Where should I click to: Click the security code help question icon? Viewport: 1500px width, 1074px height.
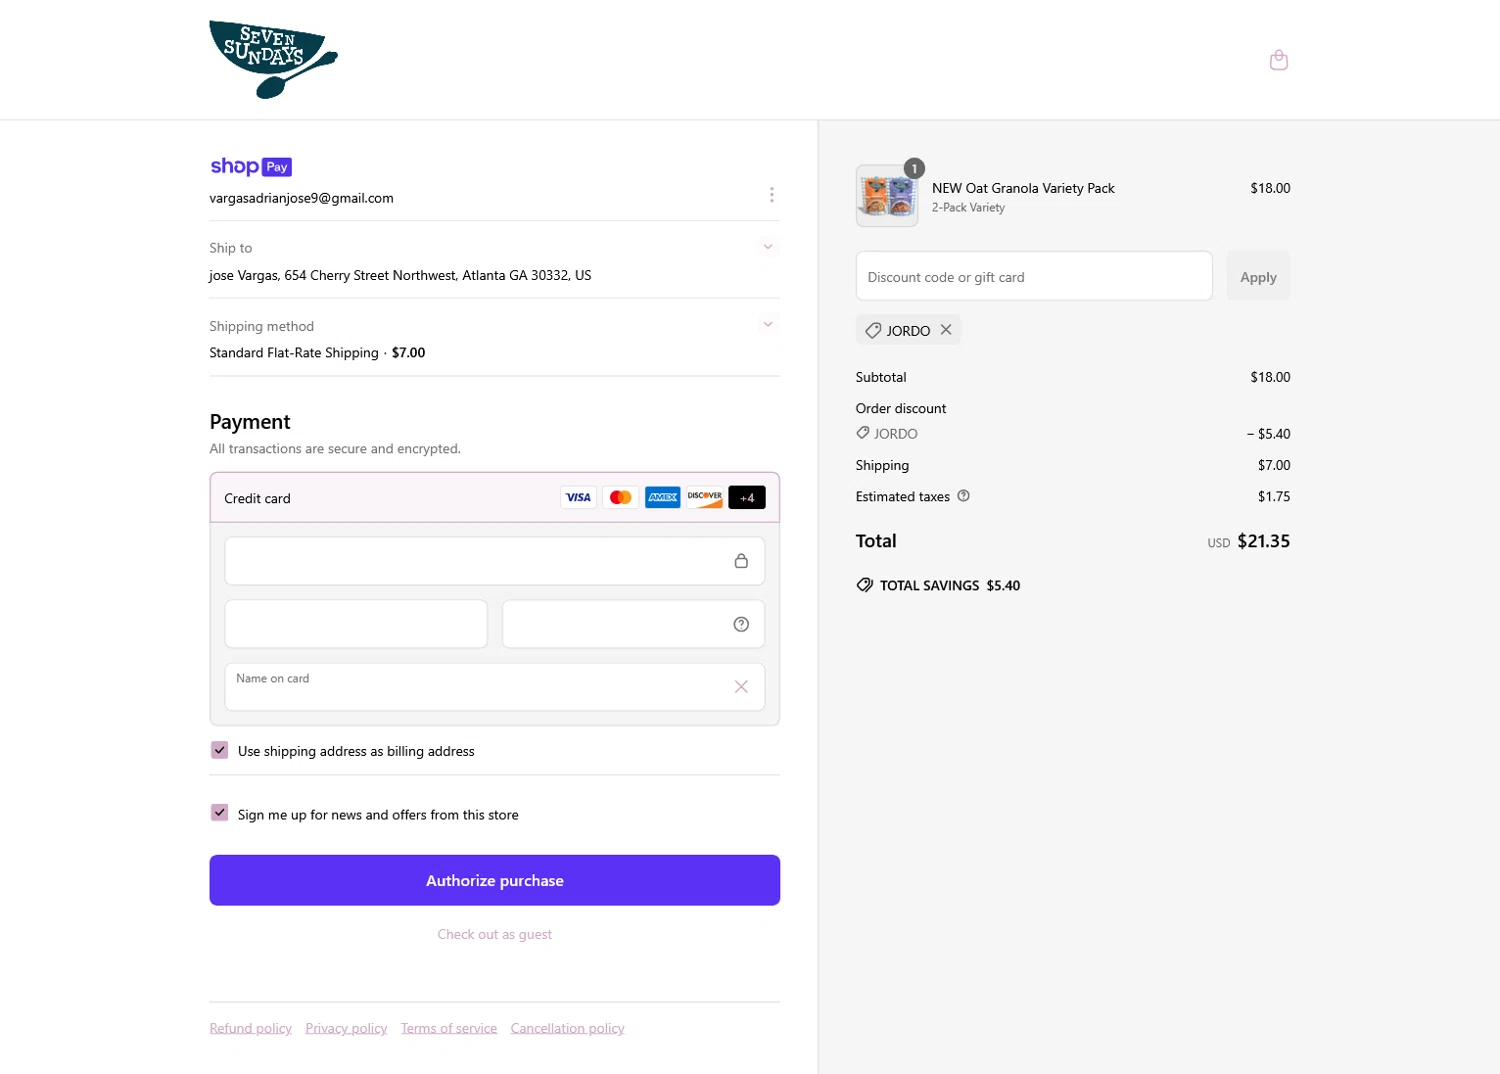[x=741, y=624]
